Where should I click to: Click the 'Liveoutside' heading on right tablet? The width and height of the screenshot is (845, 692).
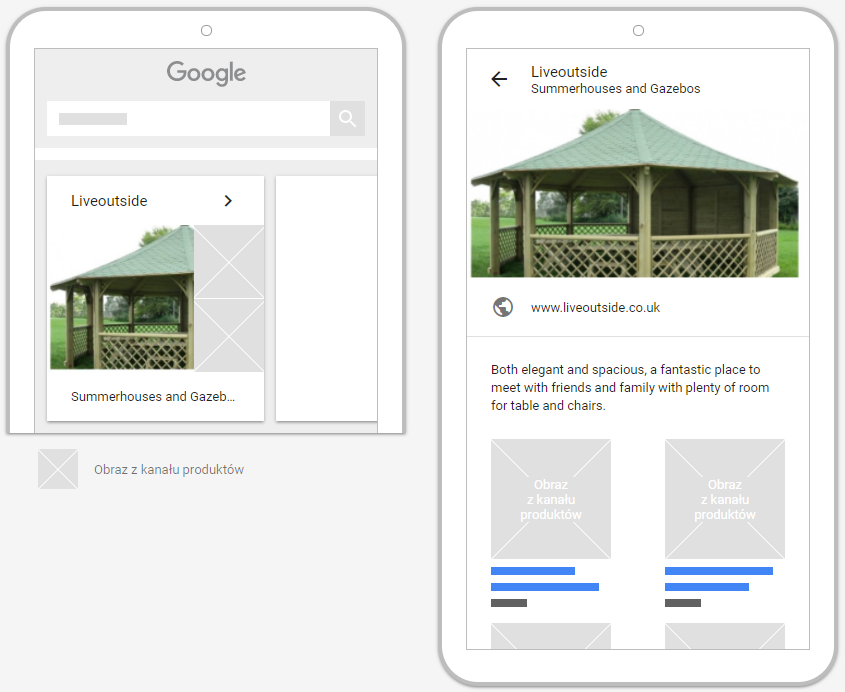[569, 72]
